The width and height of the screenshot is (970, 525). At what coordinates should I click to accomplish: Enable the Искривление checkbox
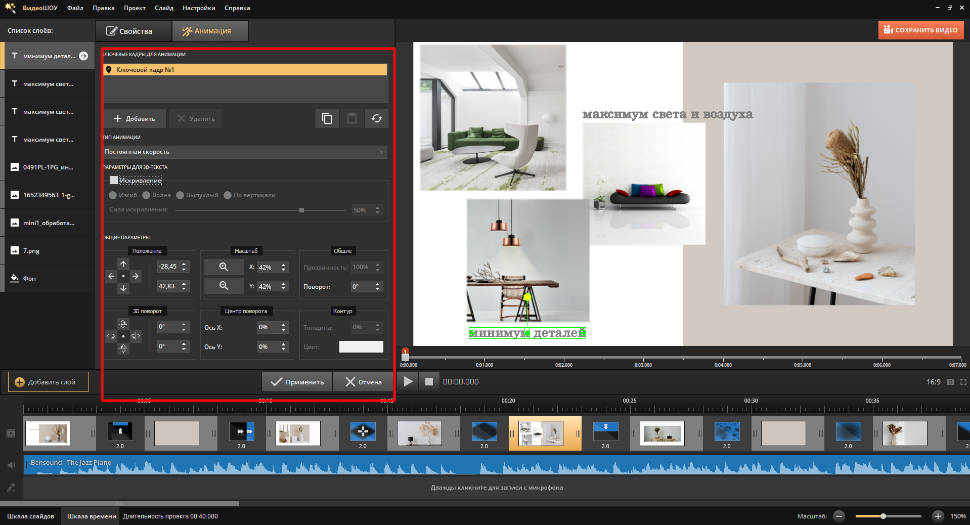click(x=114, y=180)
